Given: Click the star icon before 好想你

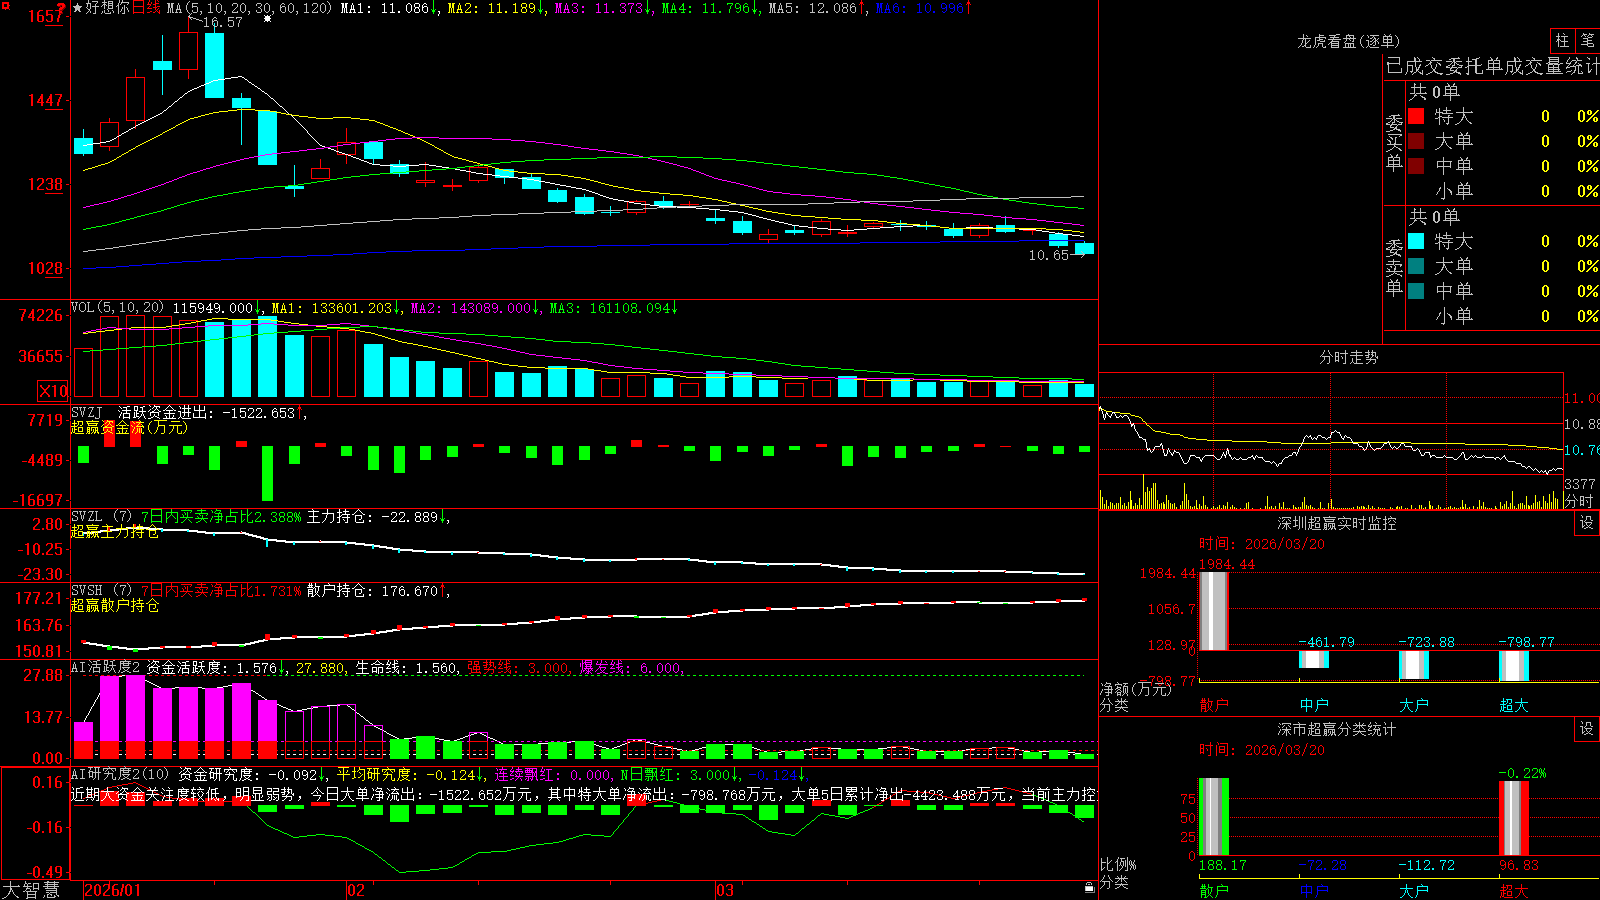Looking at the screenshot, I should [78, 8].
